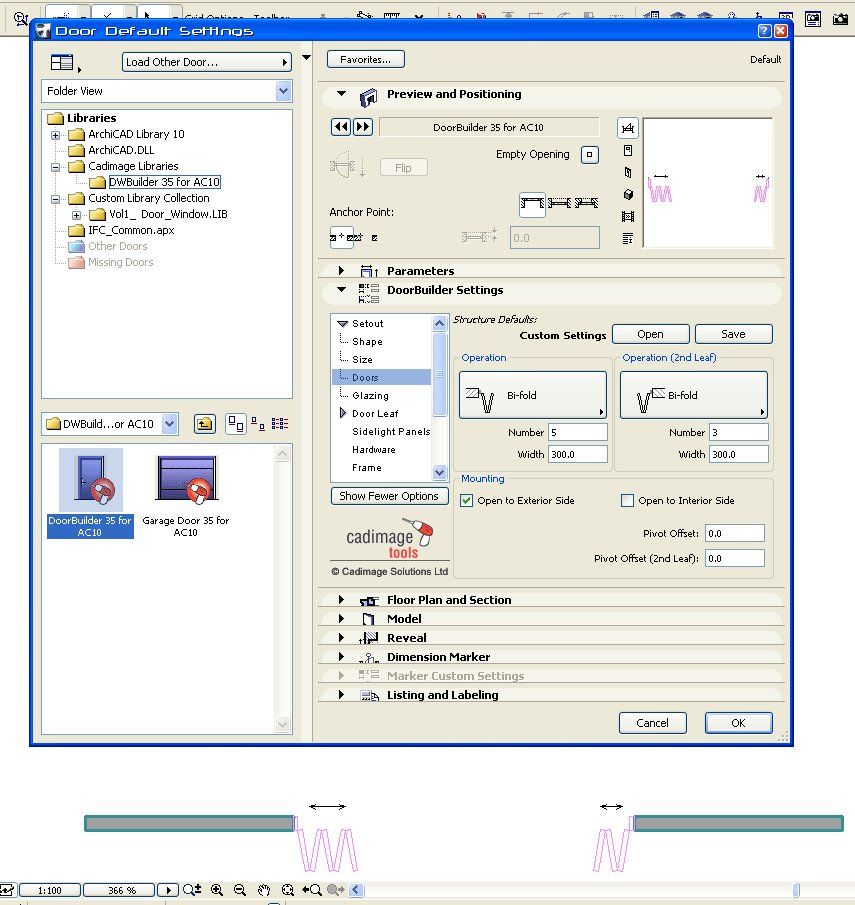Screen dimensions: 855x905
Task: Choose second reveal anchor option icon
Action: (x=559, y=203)
